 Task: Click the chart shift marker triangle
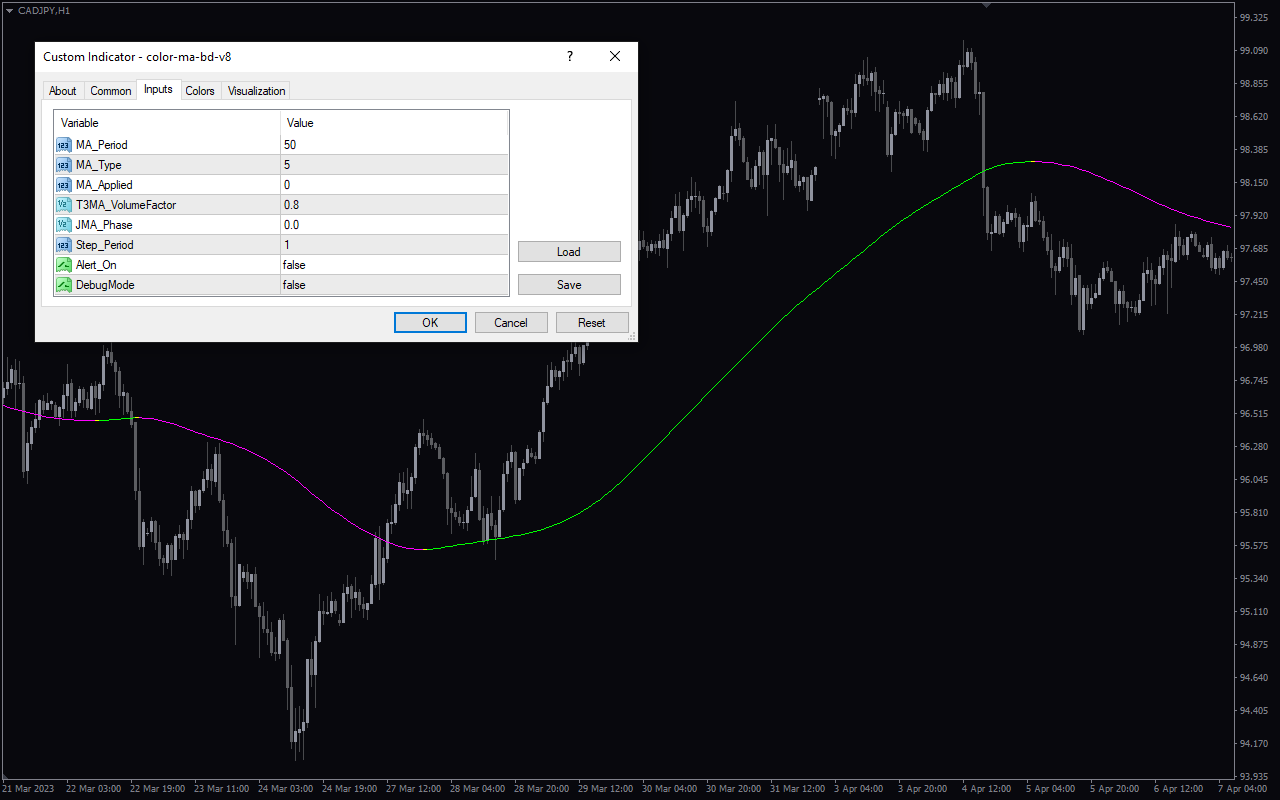tap(987, 5)
